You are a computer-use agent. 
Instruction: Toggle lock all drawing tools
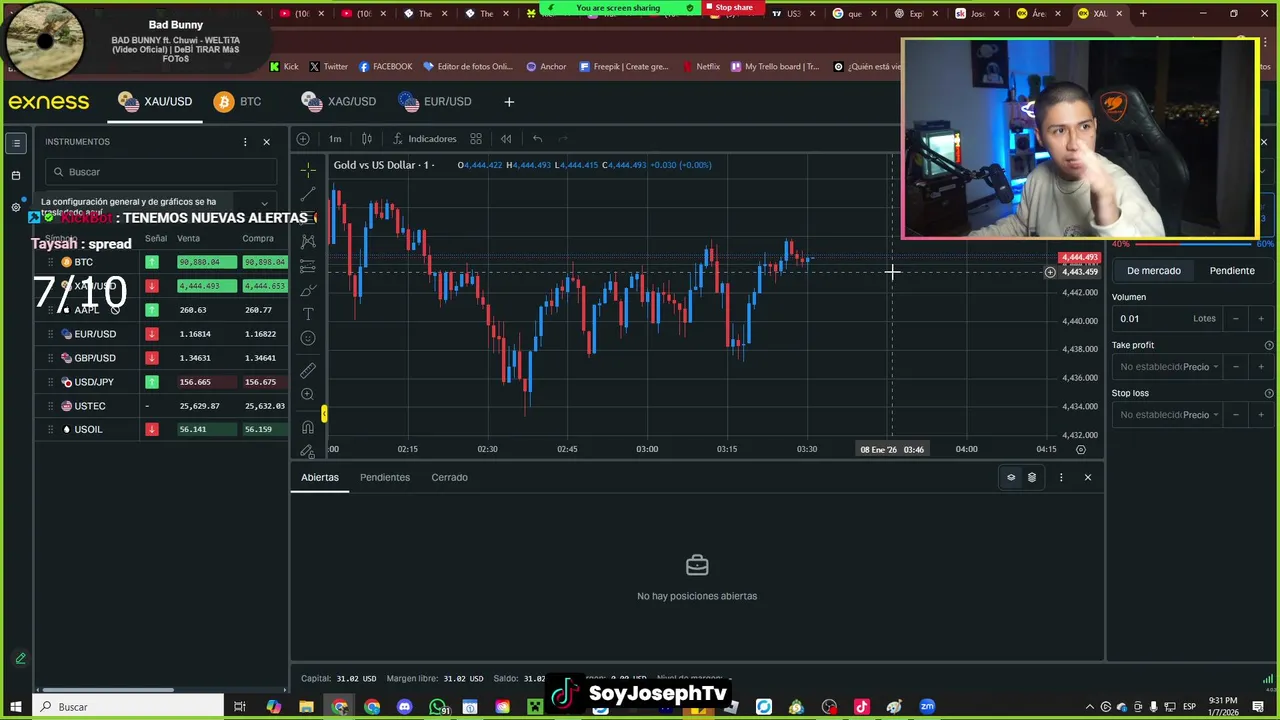(308, 451)
